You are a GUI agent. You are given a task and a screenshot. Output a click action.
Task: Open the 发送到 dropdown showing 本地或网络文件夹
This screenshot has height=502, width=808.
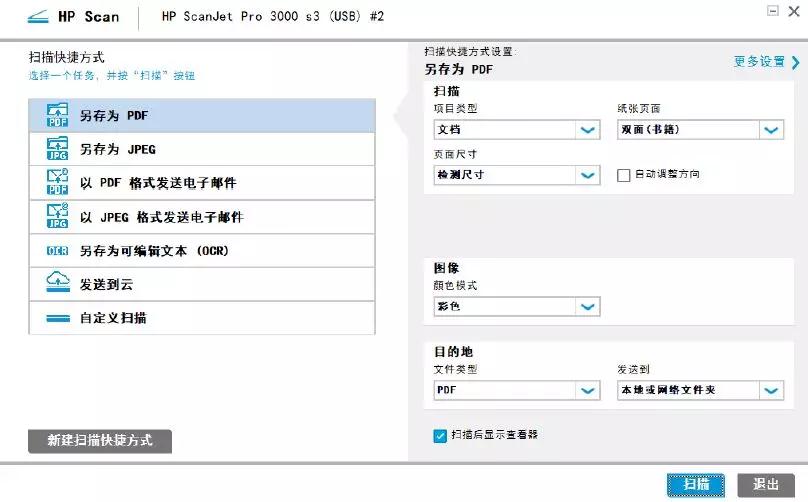(700, 390)
